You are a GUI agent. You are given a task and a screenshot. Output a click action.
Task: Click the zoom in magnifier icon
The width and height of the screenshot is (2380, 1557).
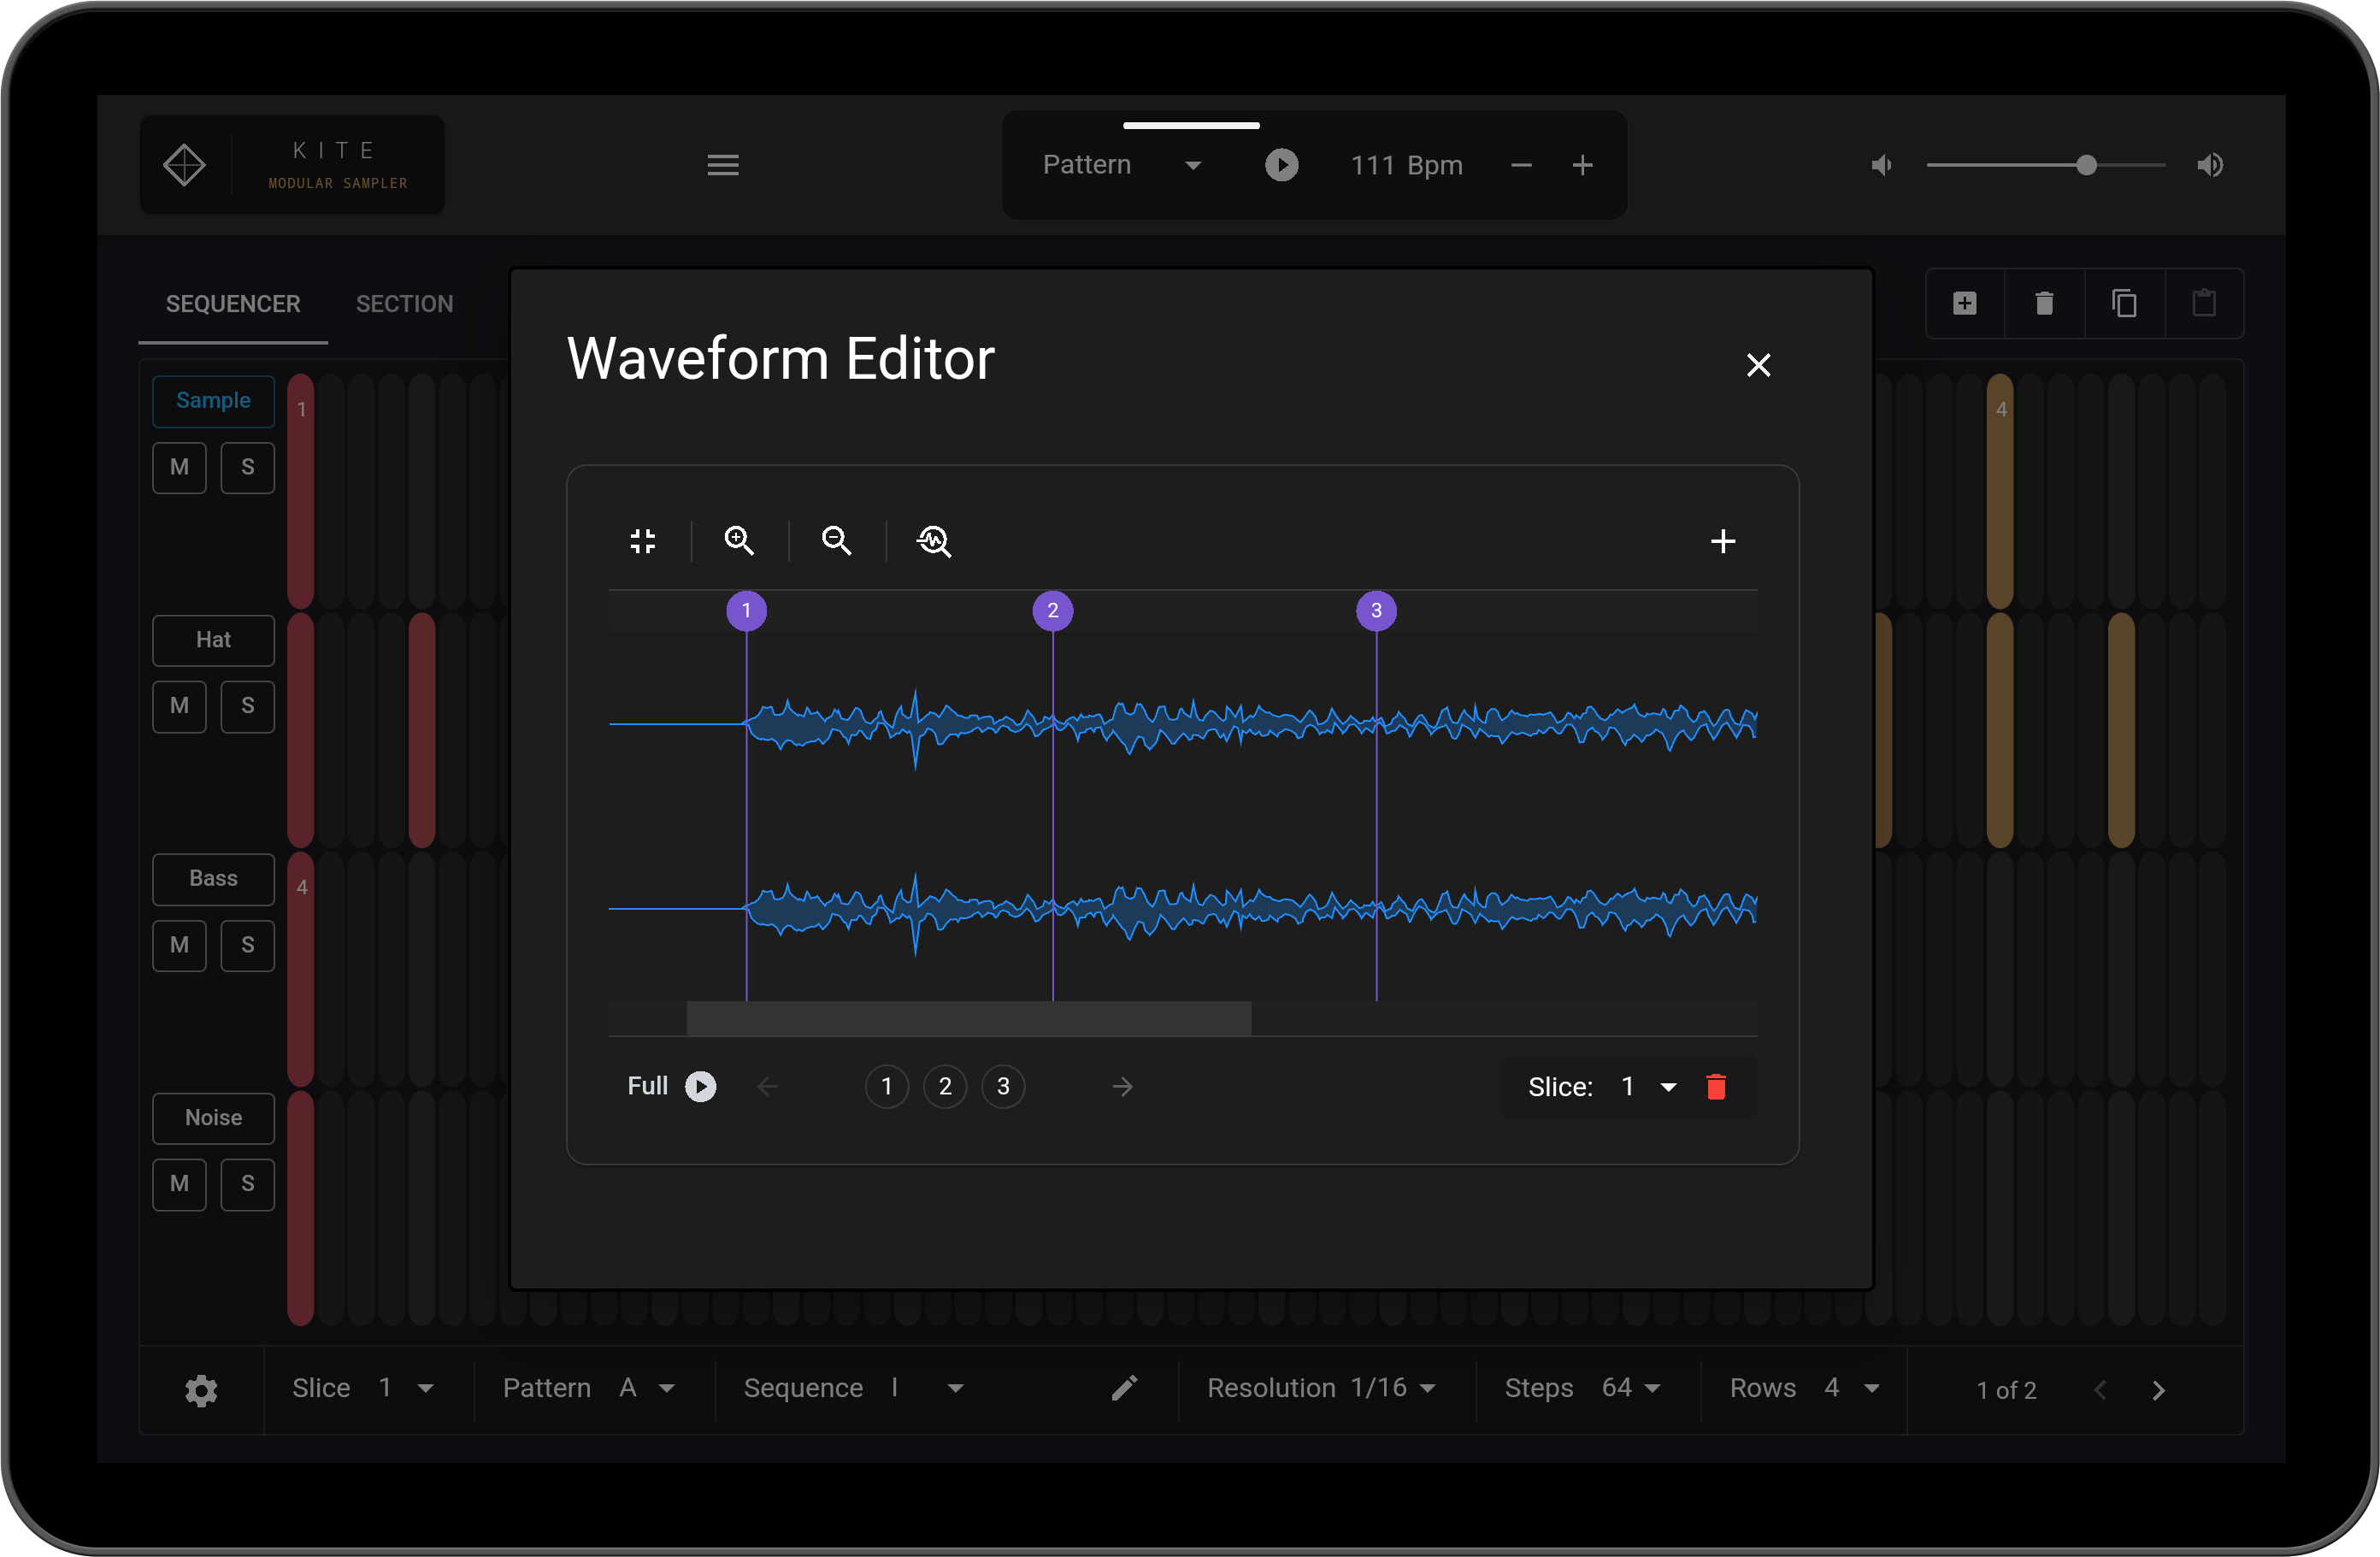point(739,541)
